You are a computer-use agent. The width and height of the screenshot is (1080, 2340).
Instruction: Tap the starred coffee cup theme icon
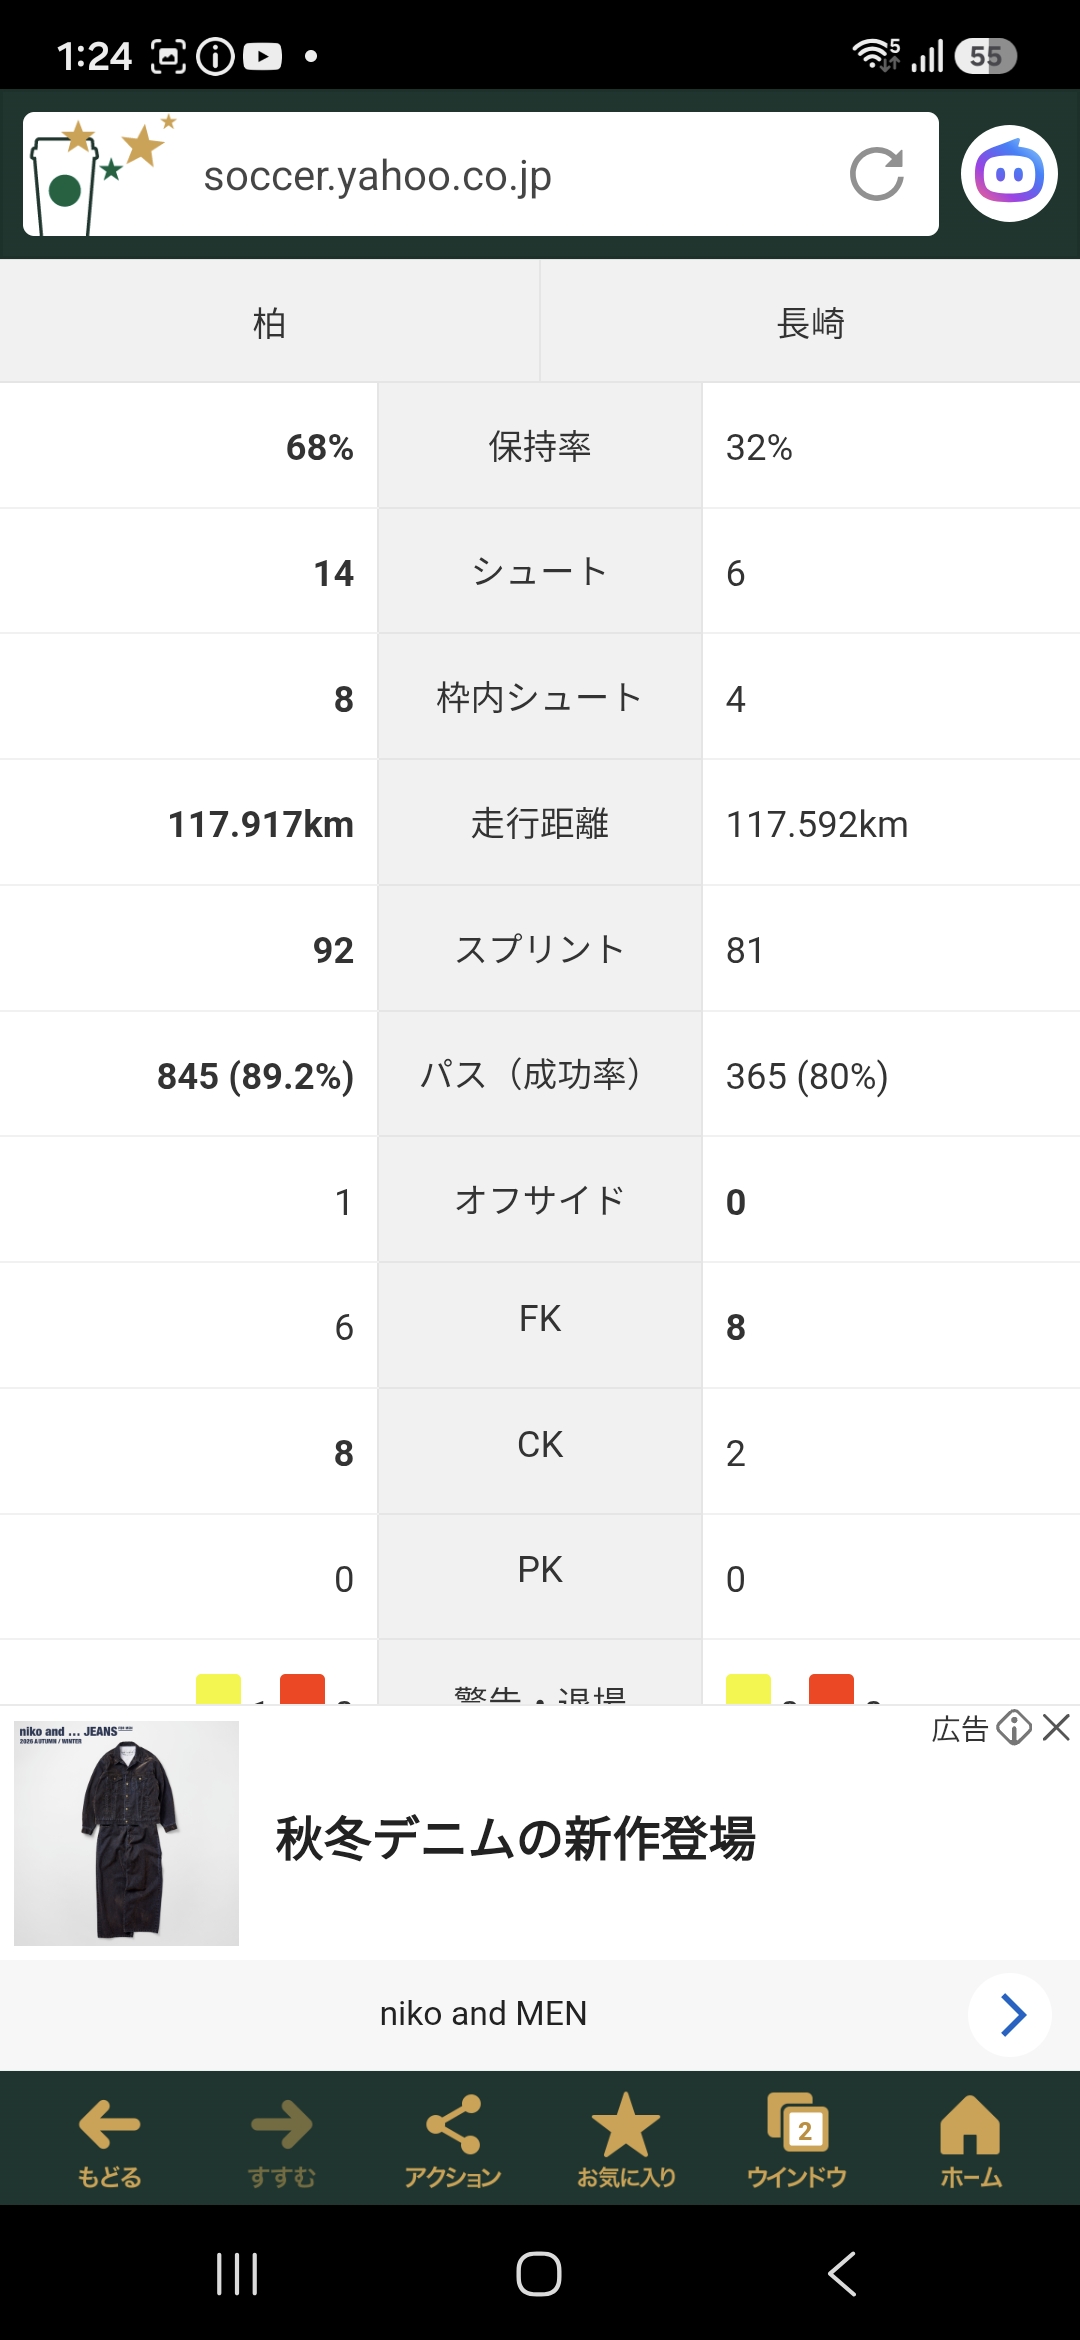100,174
